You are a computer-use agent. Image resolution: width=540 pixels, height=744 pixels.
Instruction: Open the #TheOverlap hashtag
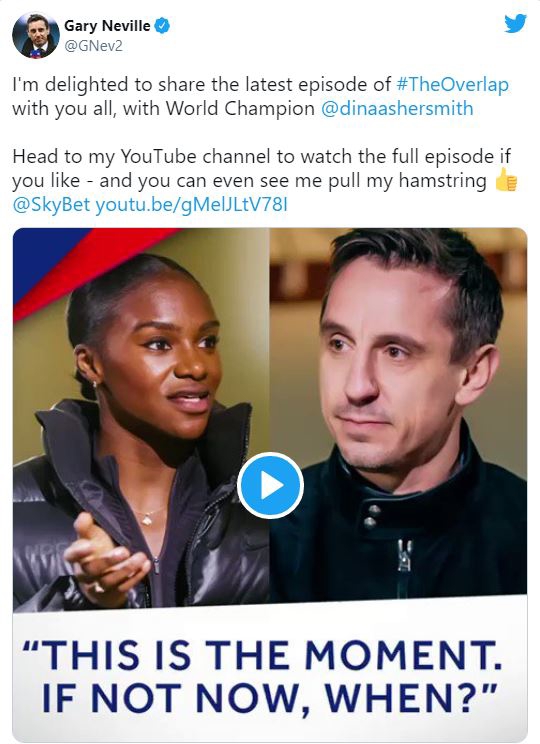pos(452,84)
